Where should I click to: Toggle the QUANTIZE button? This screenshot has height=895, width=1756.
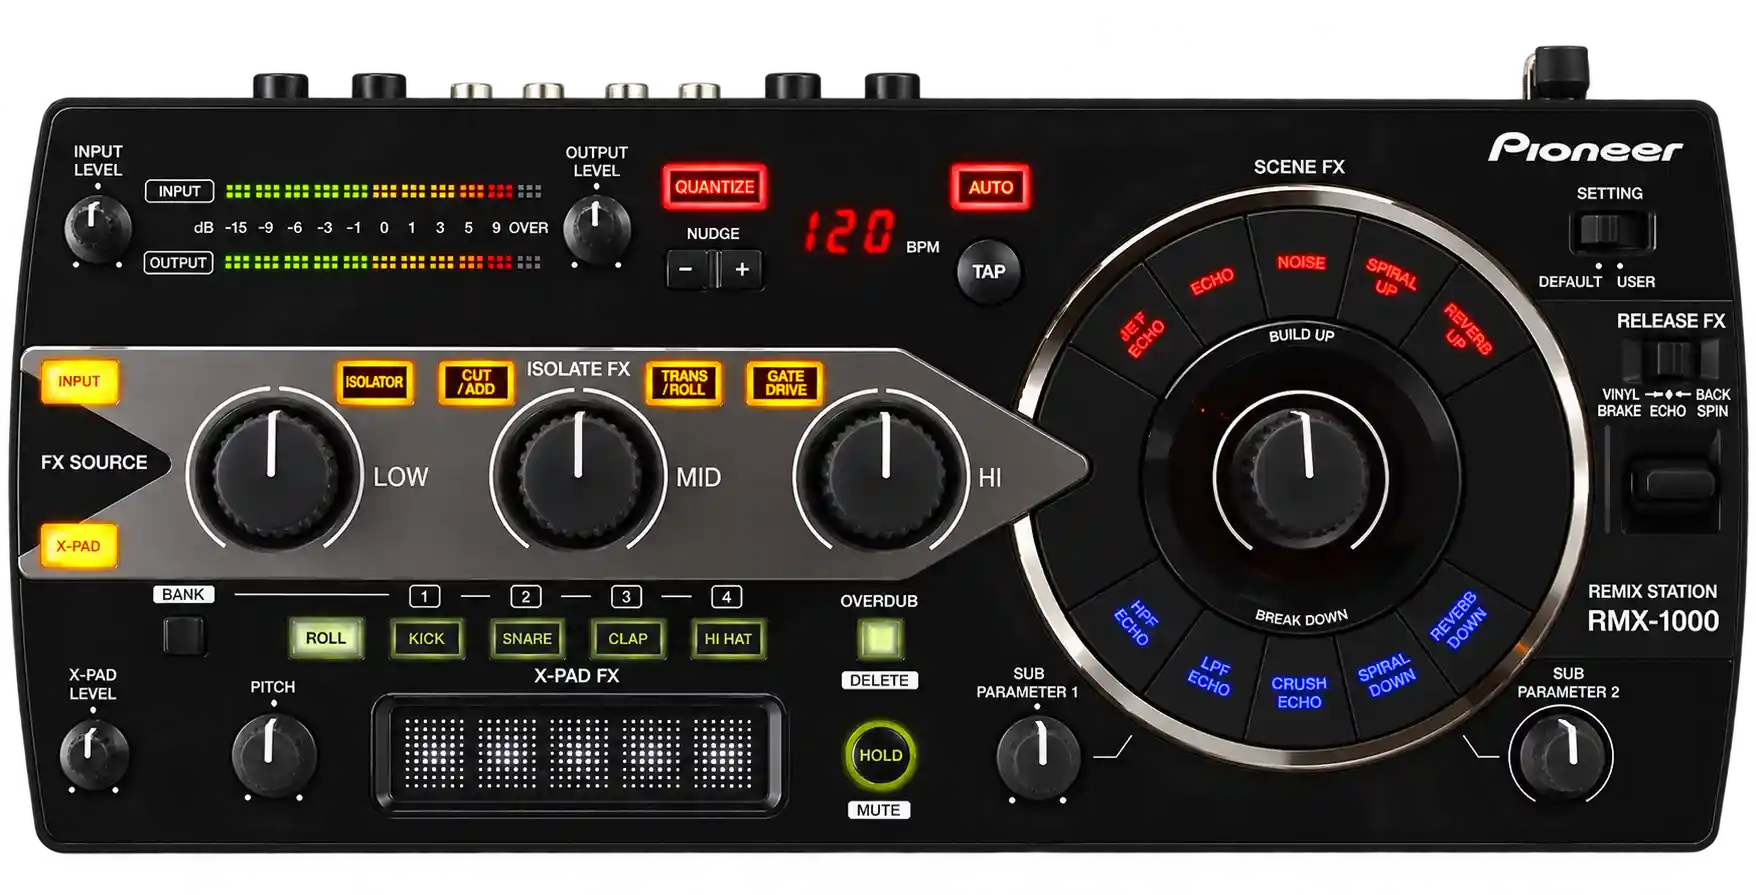[x=714, y=187]
